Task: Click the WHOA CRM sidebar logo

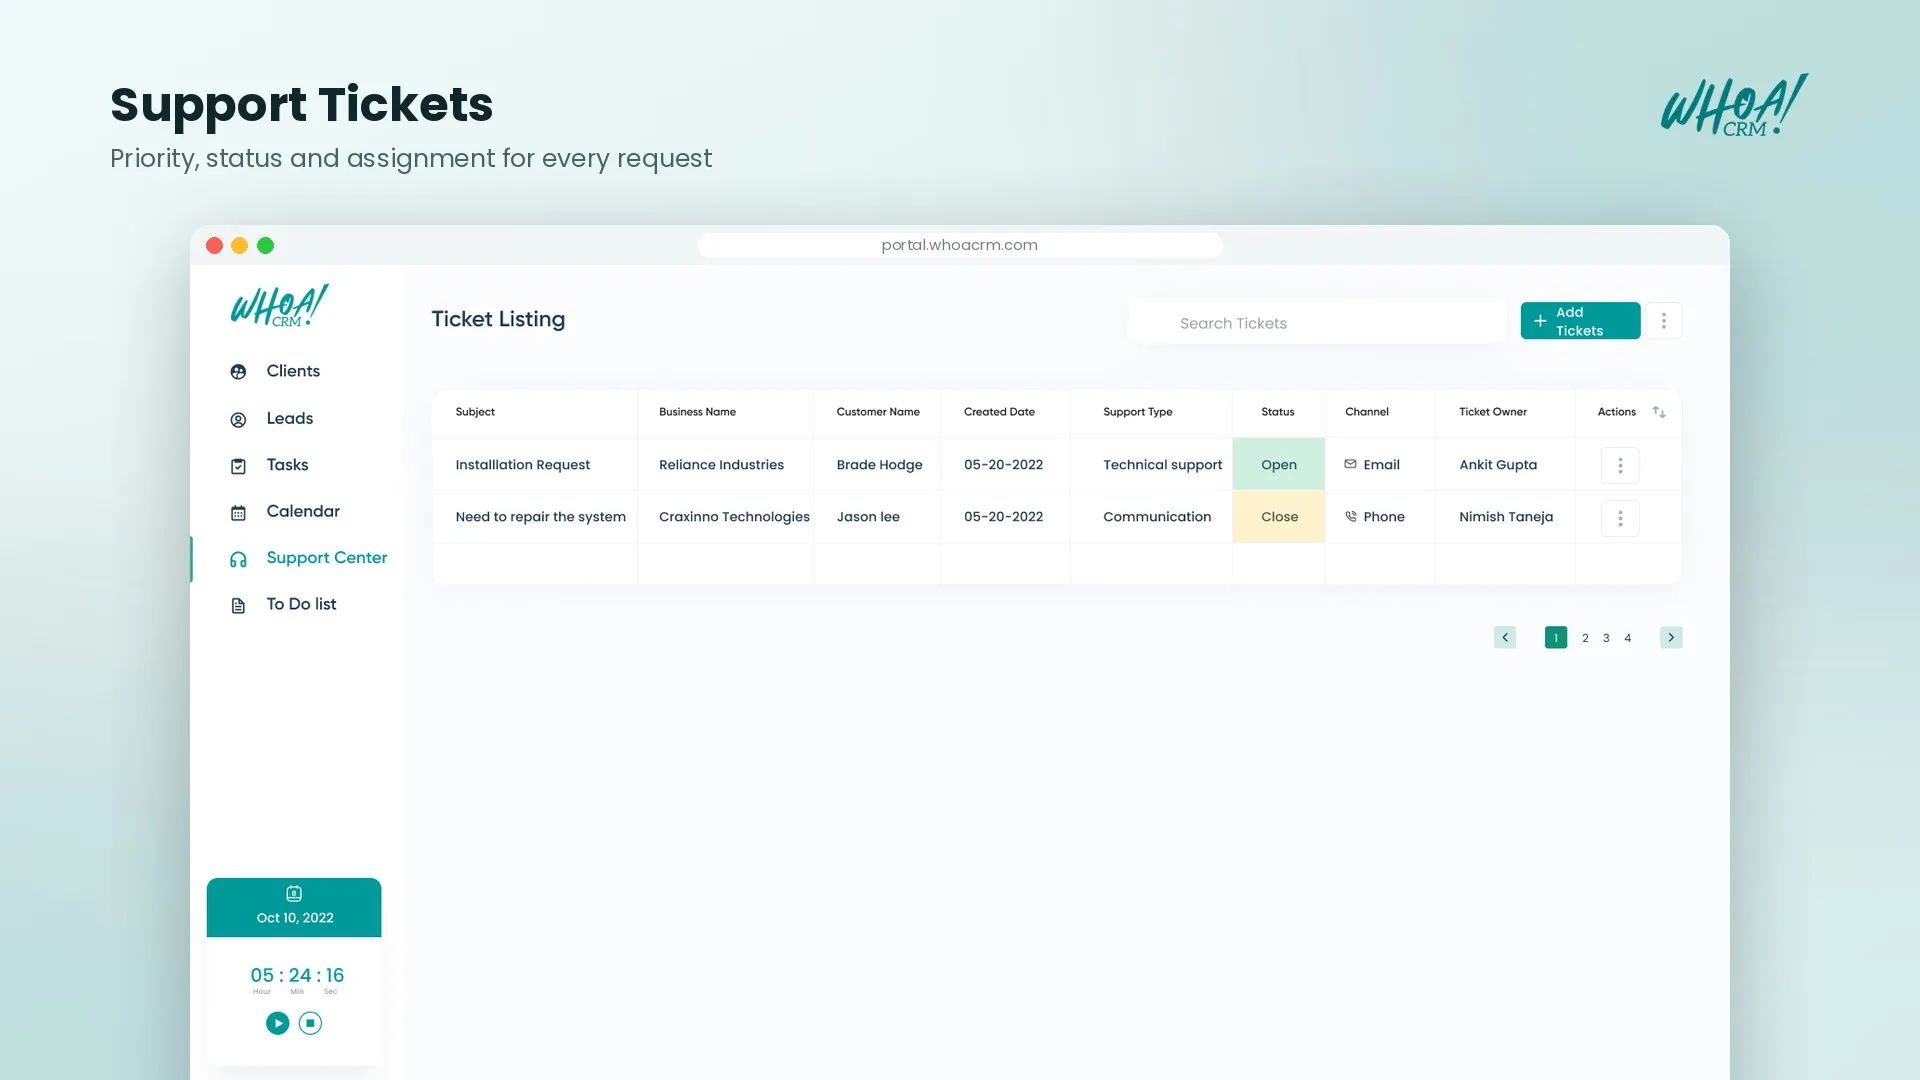Action: 279,306
